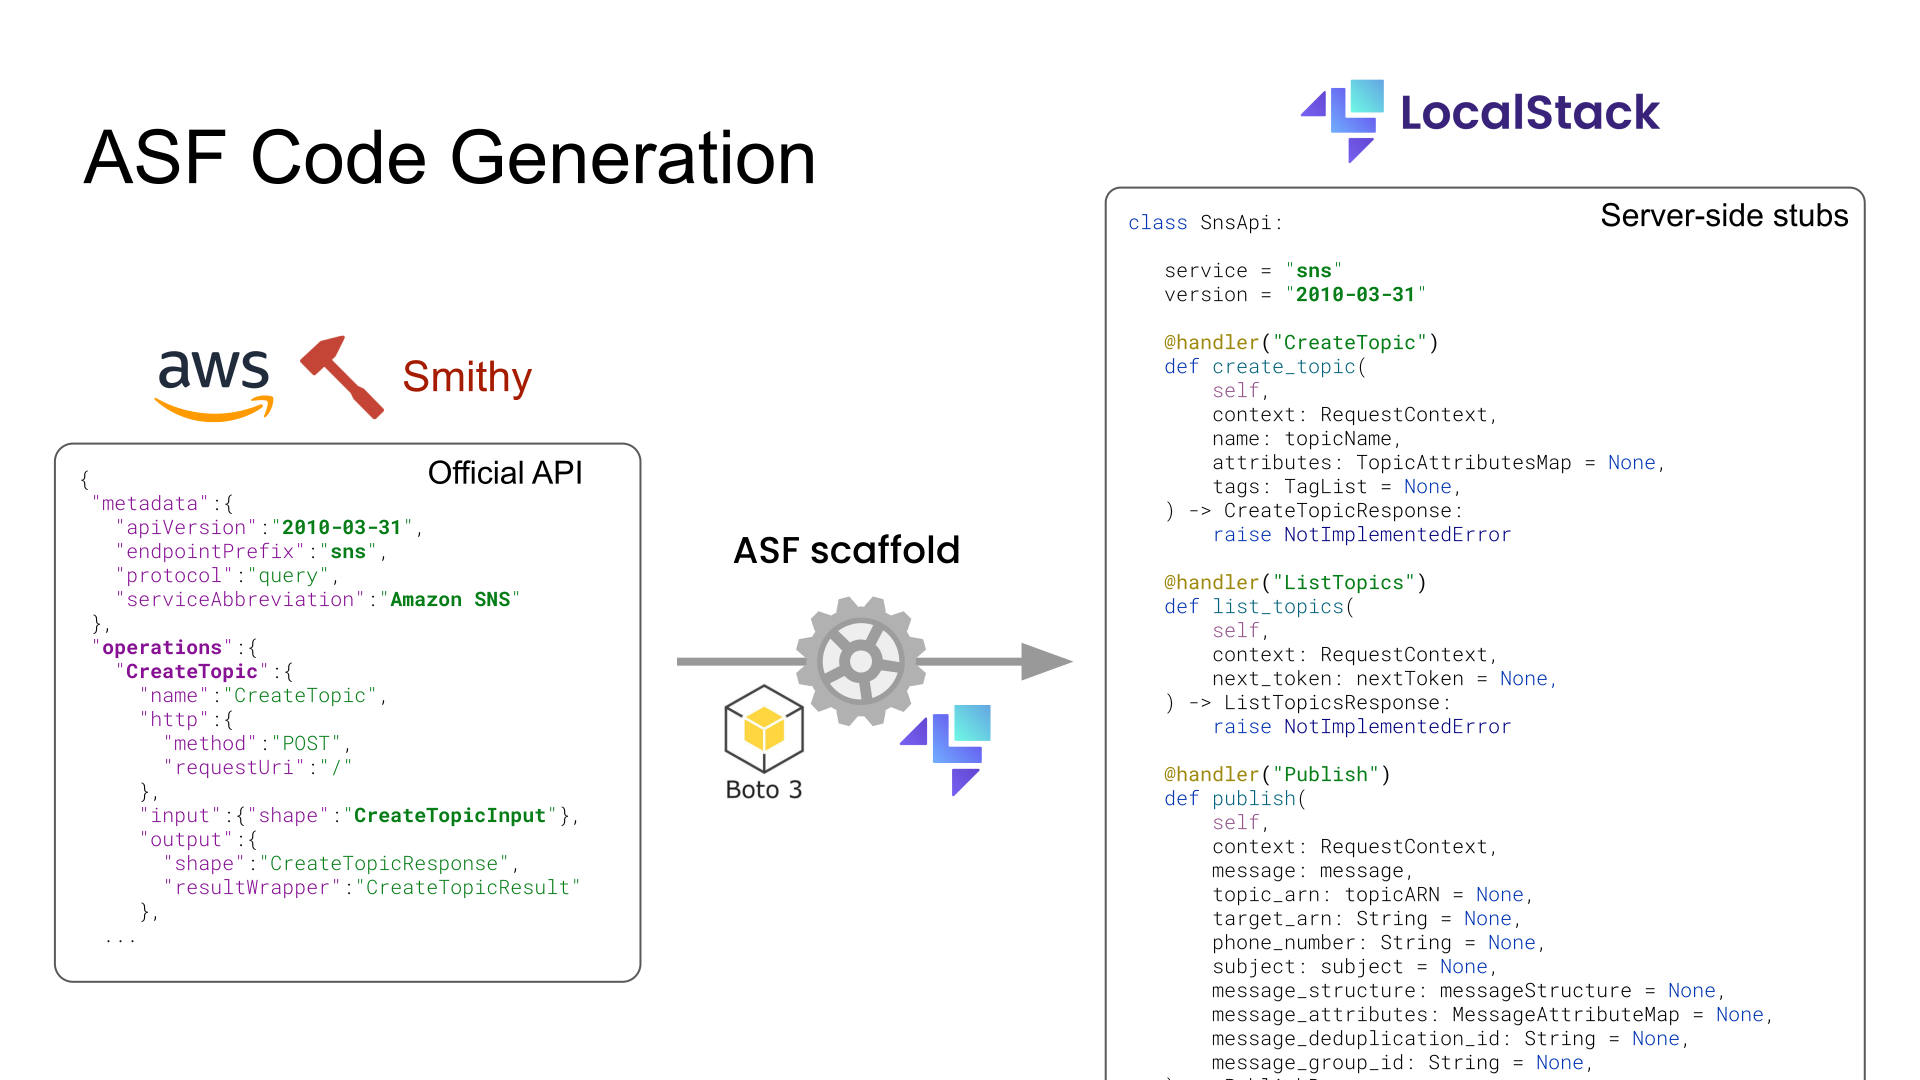This screenshot has width=1920, height=1080.
Task: Click the ASF Code Generation title
Action: click(450, 158)
